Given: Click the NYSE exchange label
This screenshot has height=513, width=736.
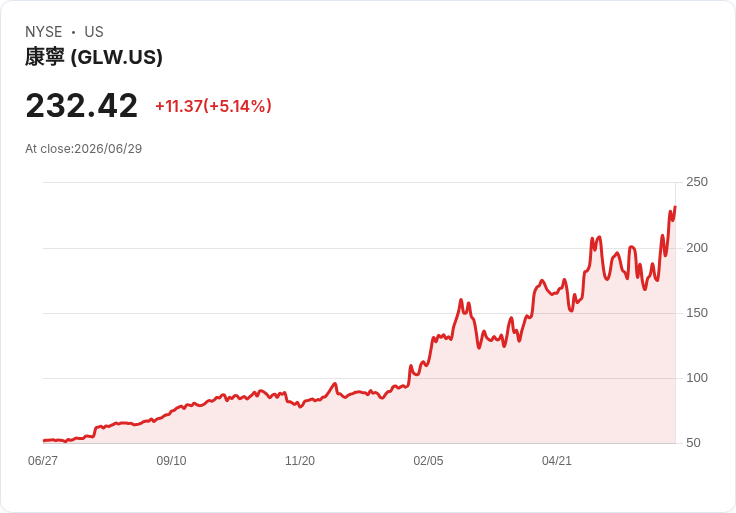Looking at the screenshot, I should [44, 32].
